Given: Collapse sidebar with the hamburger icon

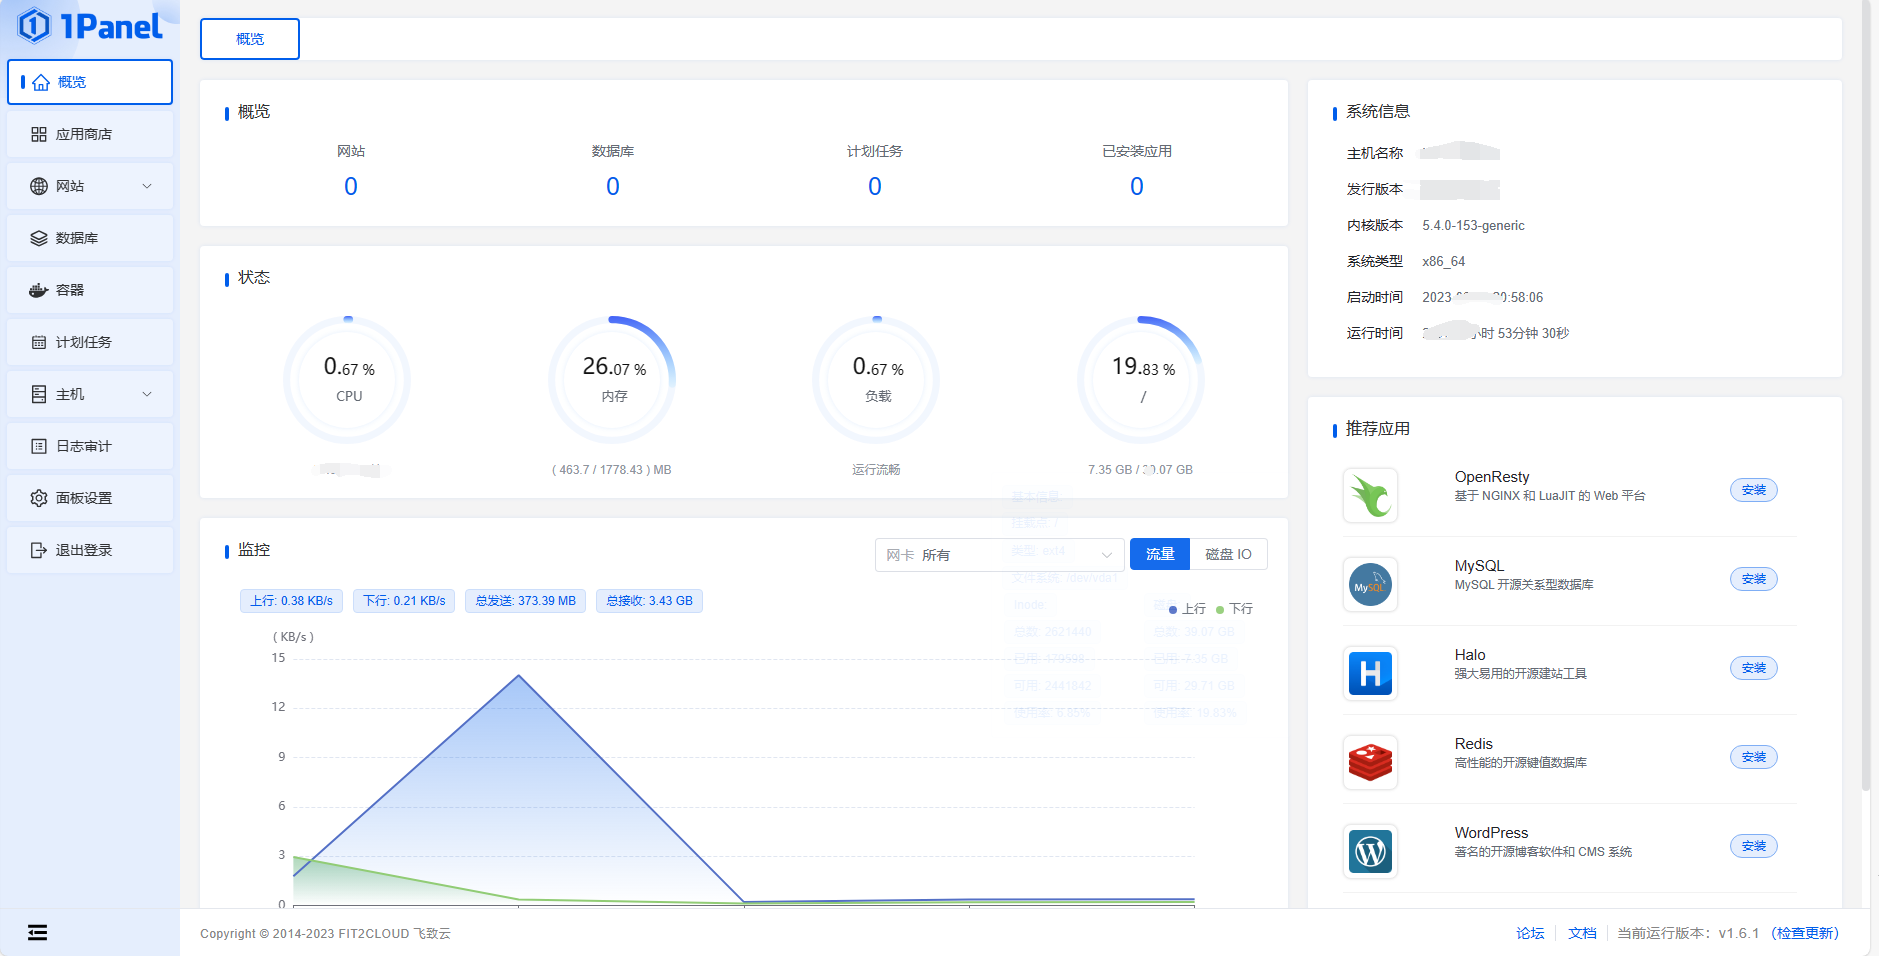Looking at the screenshot, I should [37, 933].
